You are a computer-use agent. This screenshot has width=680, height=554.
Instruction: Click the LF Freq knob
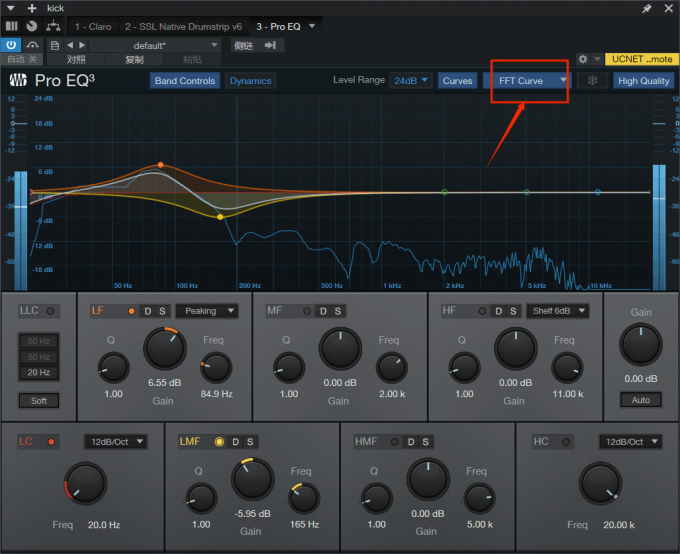coord(216,368)
